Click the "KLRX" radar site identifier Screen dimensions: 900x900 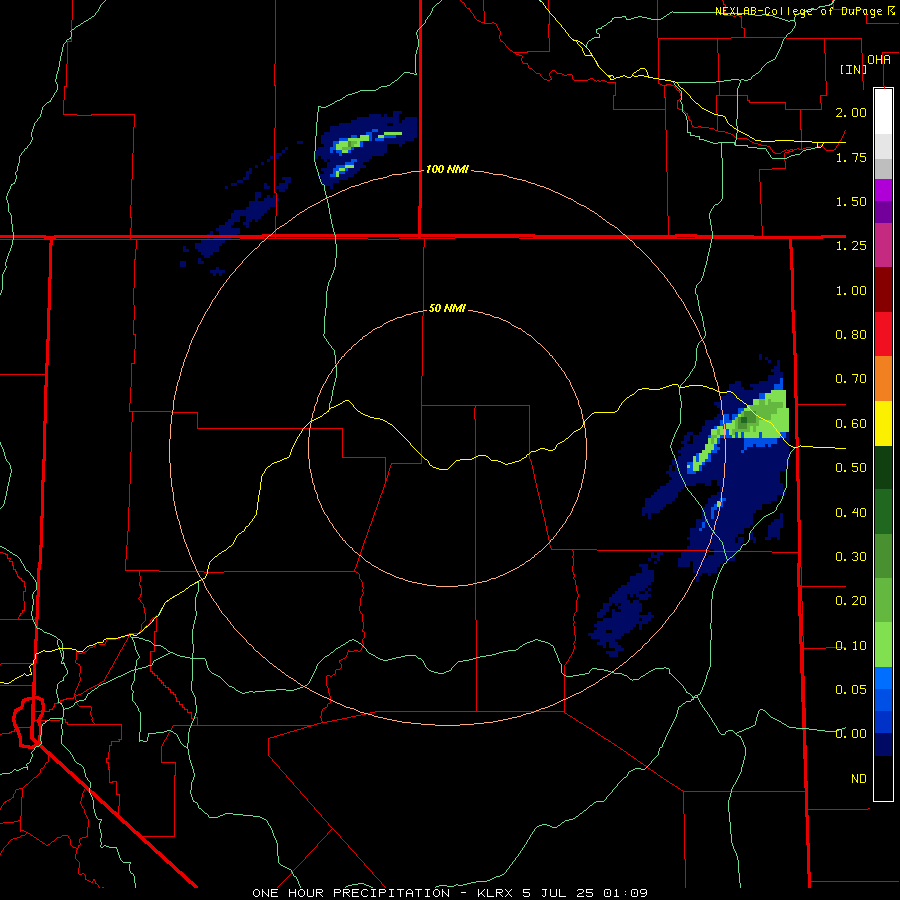495,893
